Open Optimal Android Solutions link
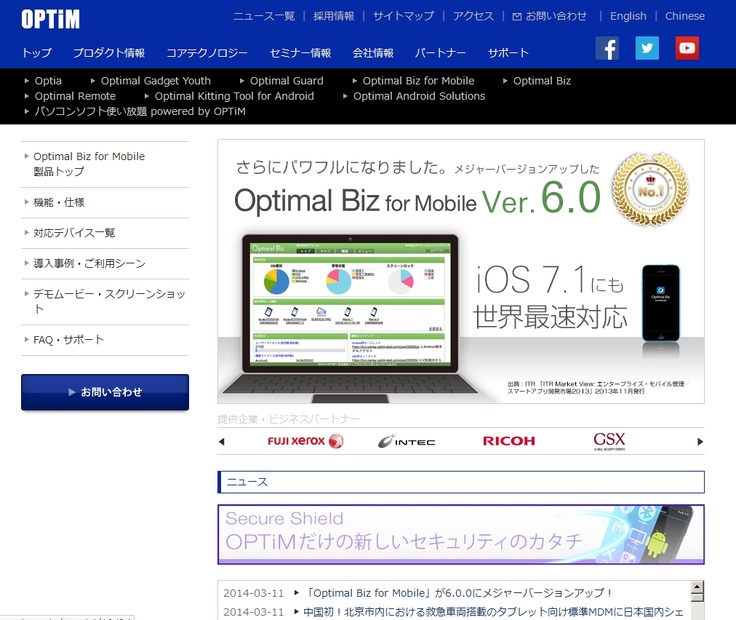736x620 pixels. click(x=419, y=96)
